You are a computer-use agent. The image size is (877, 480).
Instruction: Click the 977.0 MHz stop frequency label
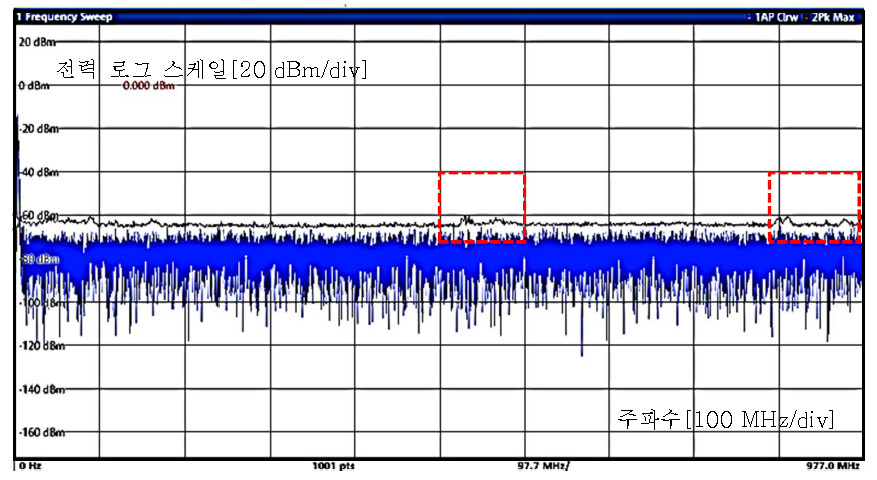point(834,466)
